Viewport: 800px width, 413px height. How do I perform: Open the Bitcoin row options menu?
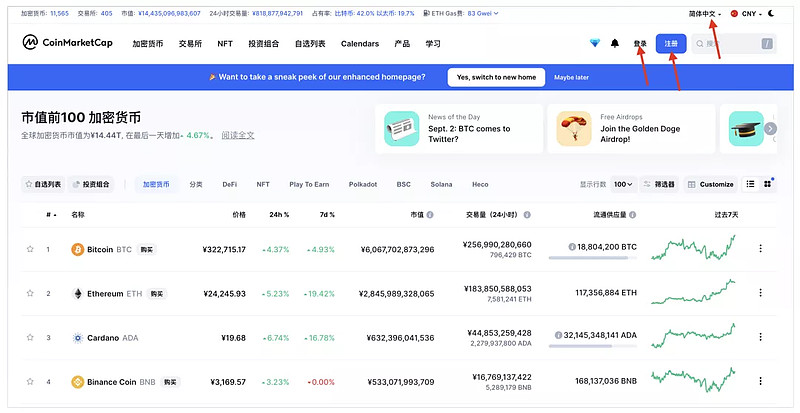coord(760,249)
